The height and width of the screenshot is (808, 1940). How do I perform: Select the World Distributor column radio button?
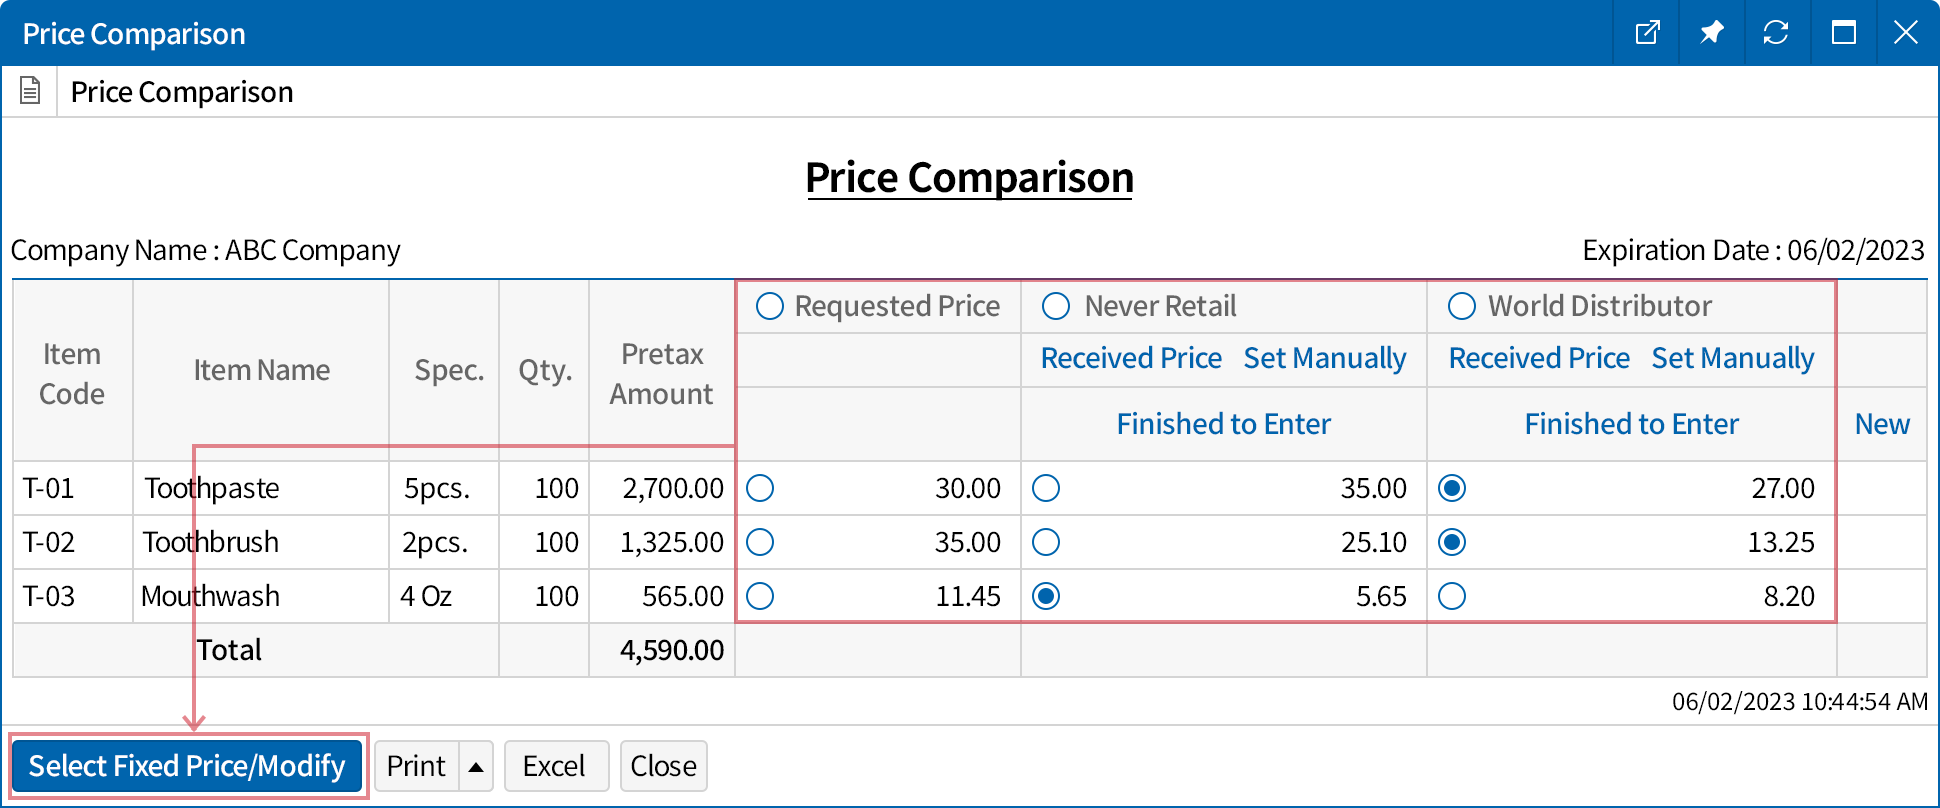click(x=1461, y=306)
